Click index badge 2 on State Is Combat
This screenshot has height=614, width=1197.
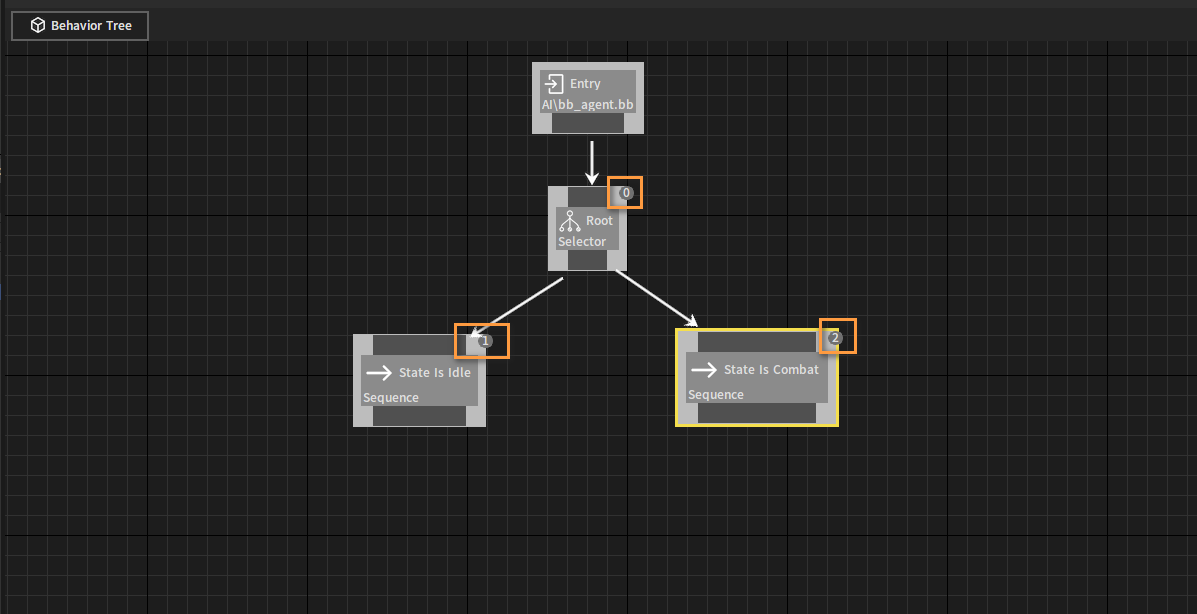pyautogui.click(x=834, y=338)
